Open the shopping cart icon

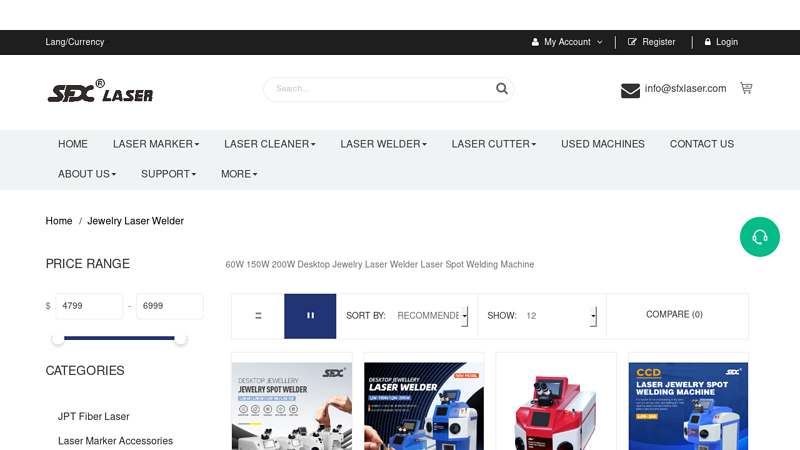coord(746,88)
